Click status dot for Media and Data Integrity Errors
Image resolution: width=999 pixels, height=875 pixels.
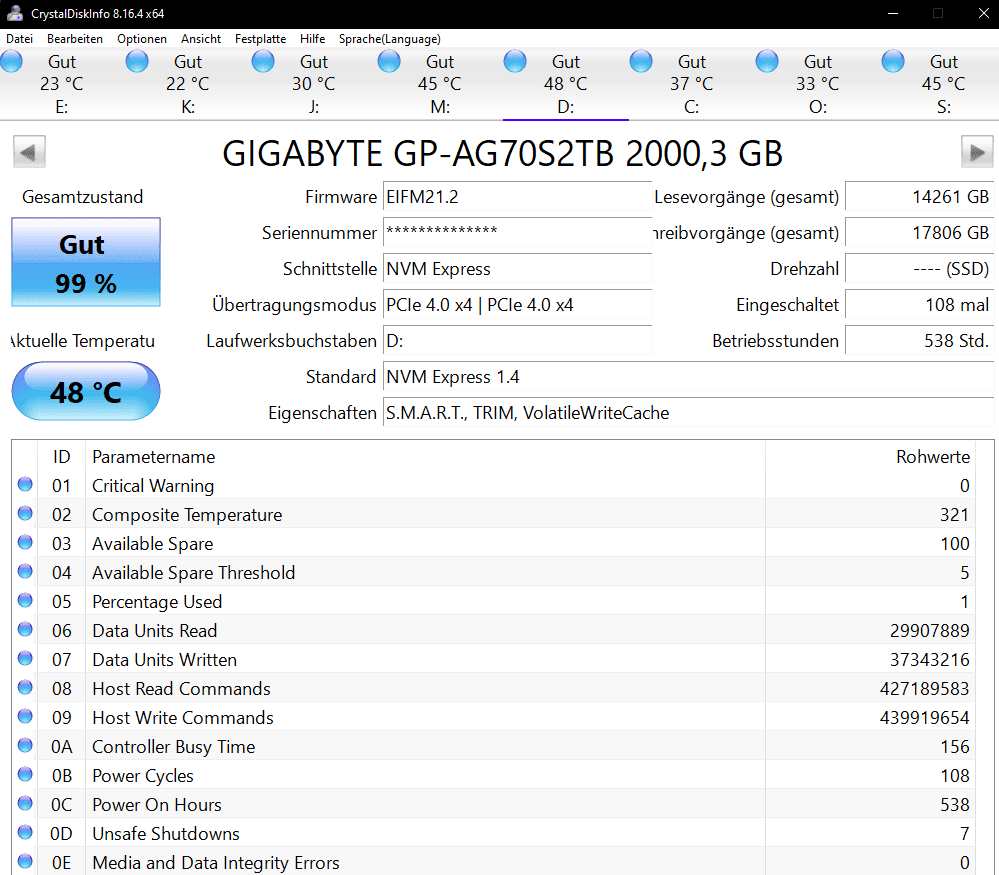pyautogui.click(x=25, y=861)
